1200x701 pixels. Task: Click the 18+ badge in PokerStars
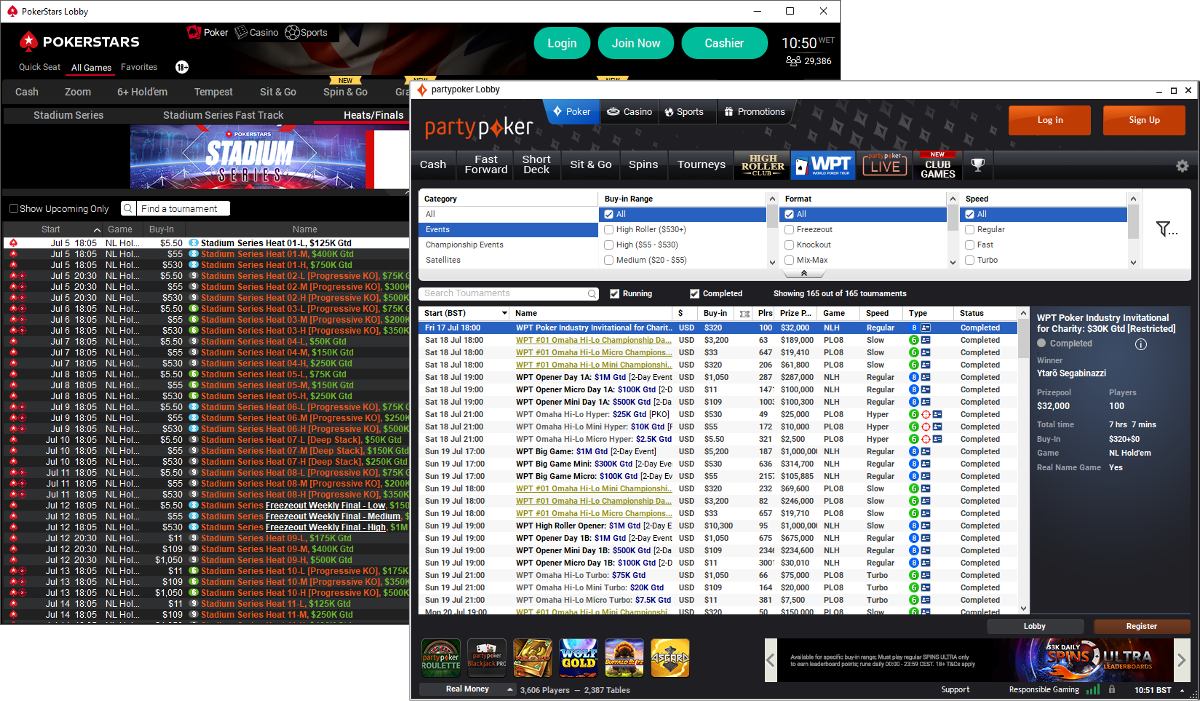coord(182,67)
